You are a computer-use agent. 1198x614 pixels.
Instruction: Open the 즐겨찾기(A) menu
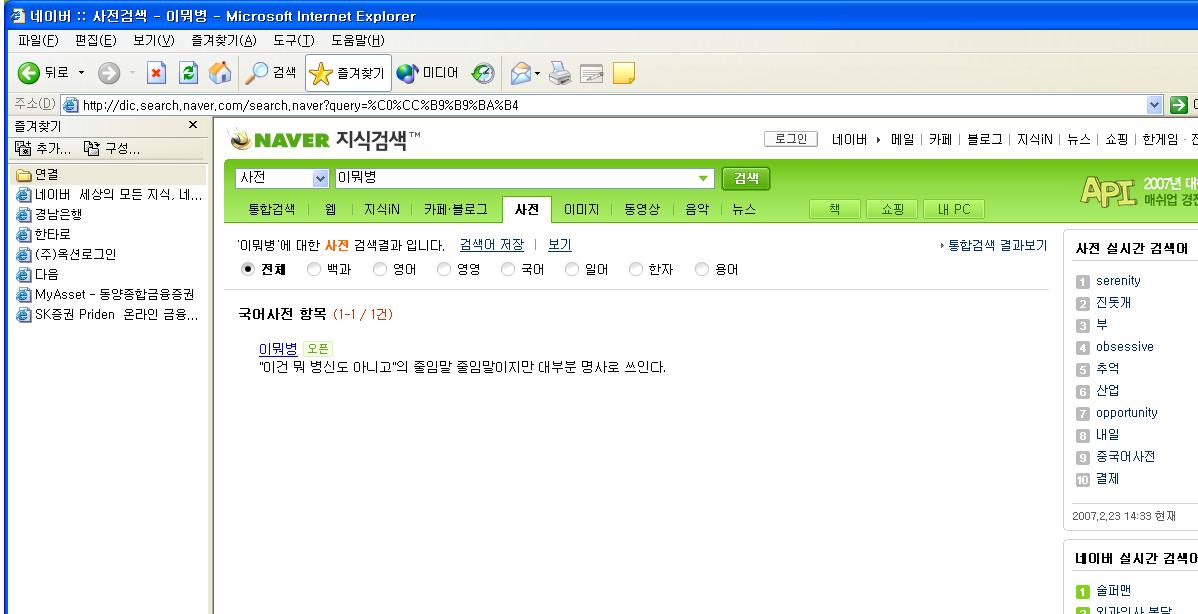(224, 40)
